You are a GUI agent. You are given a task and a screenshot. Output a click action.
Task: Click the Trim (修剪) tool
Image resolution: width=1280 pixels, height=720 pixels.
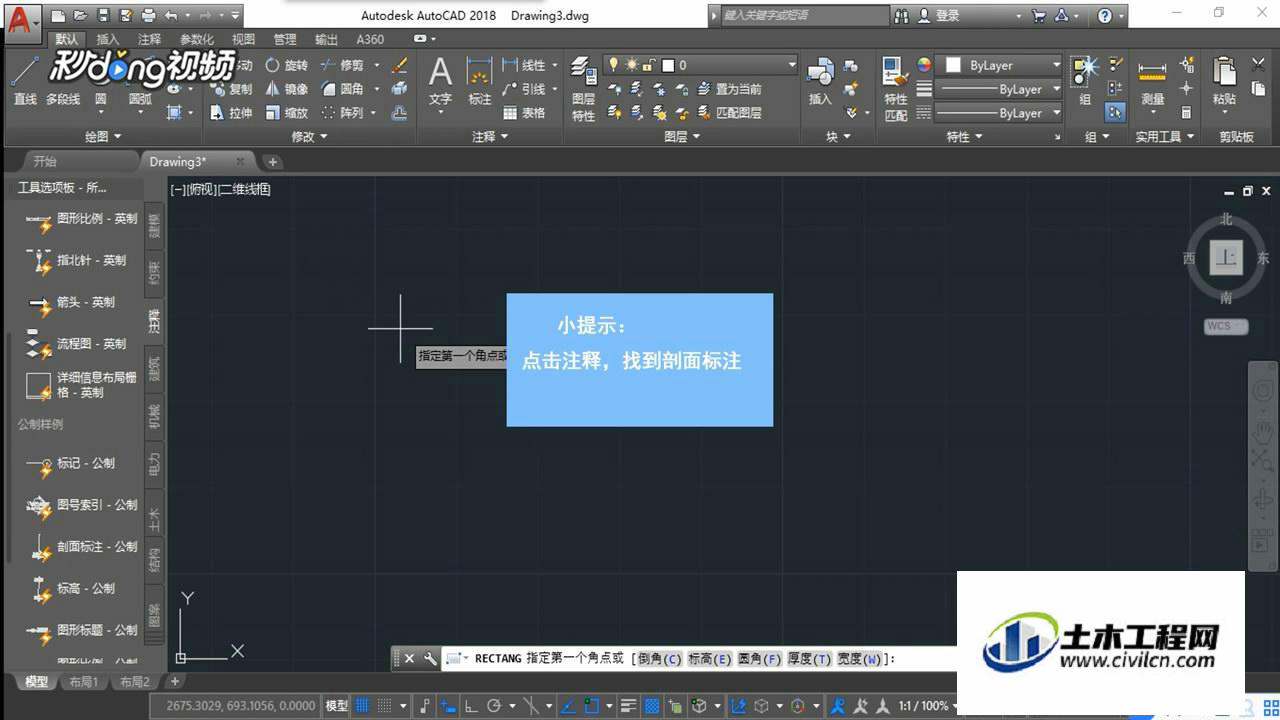pos(341,65)
